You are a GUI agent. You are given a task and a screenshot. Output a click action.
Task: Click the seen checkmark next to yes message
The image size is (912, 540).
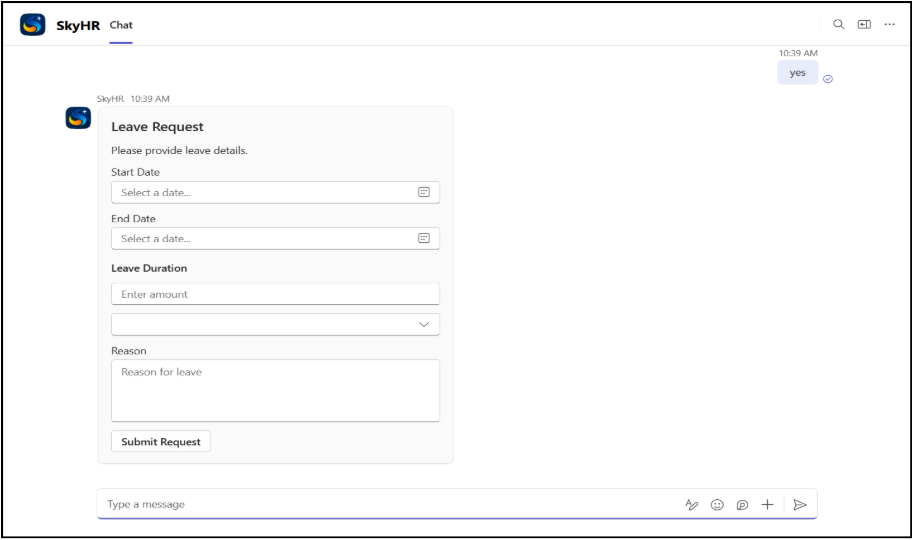tap(828, 79)
